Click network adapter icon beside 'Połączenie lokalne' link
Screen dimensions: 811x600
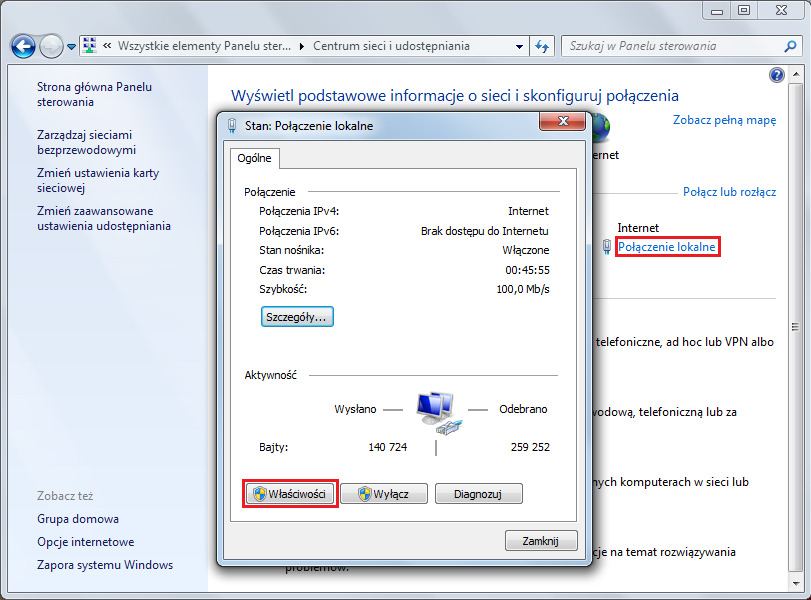607,247
